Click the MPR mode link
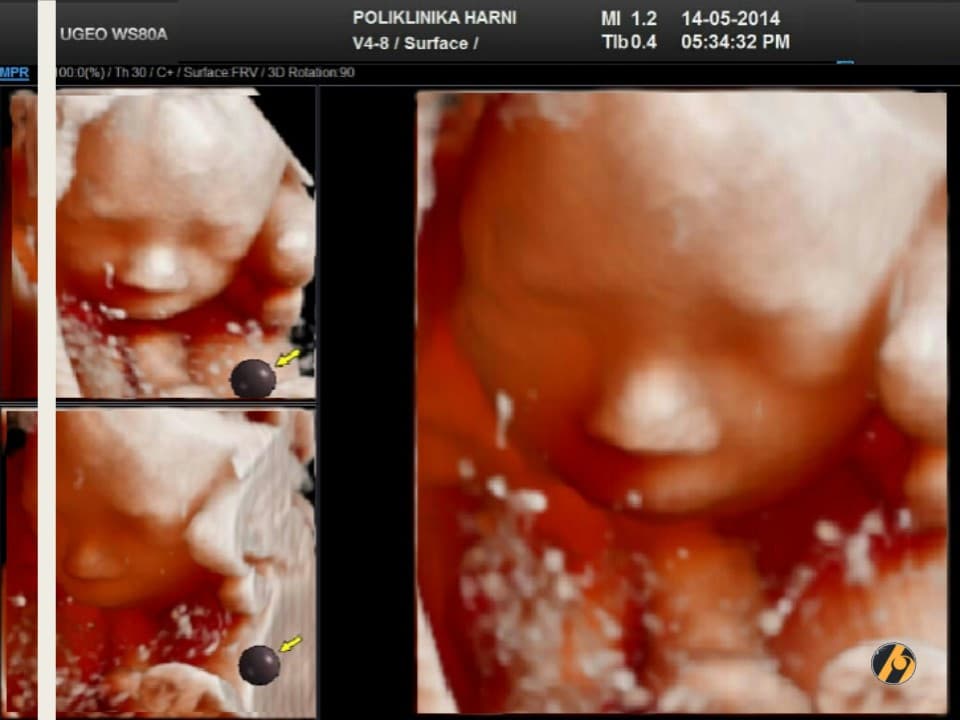 pyautogui.click(x=14, y=73)
